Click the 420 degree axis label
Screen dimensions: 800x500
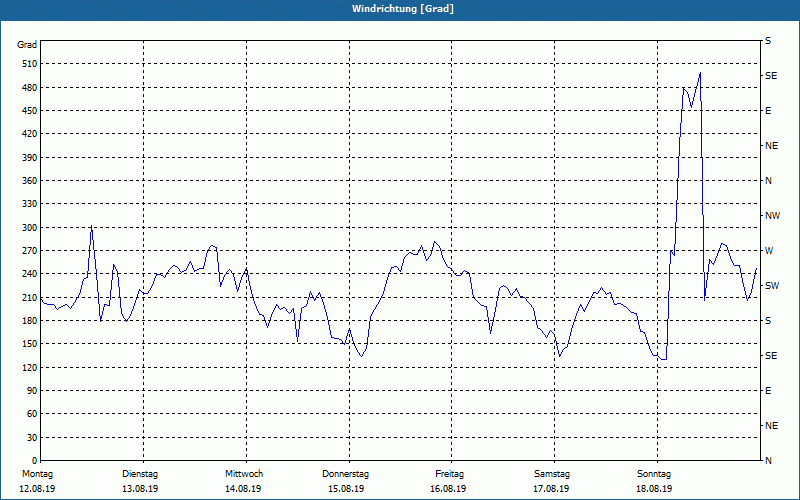(x=30, y=134)
